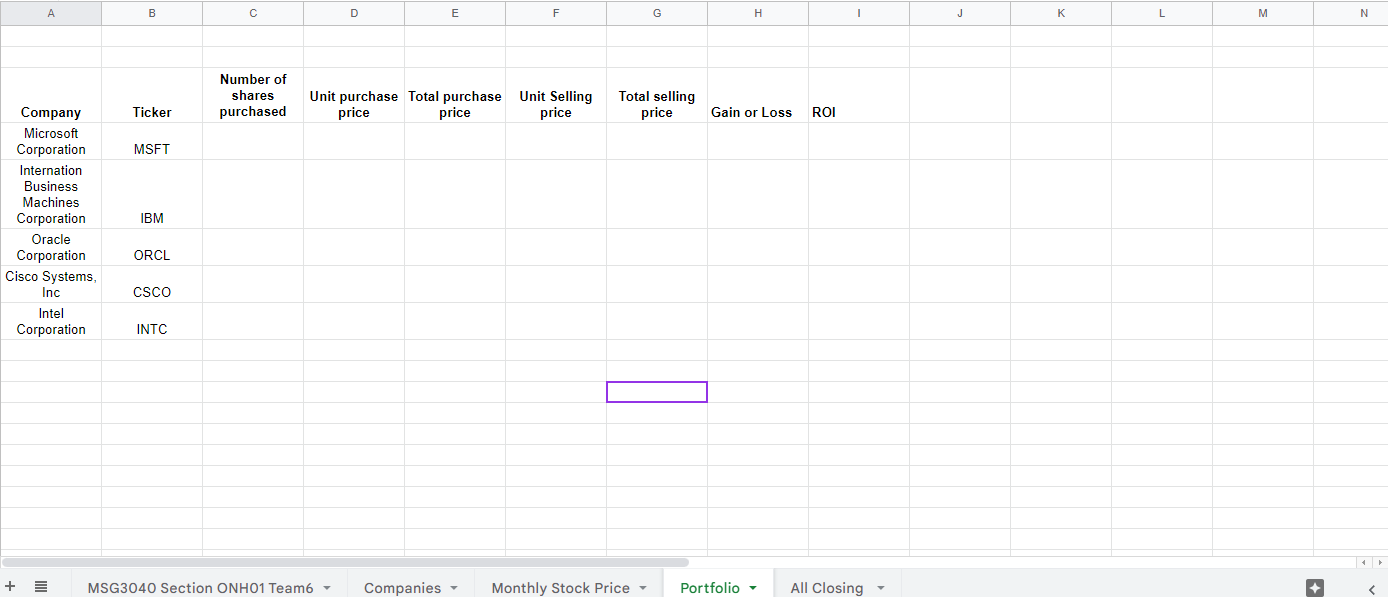Image resolution: width=1388 pixels, height=597 pixels.
Task: Select Number of shares purchased header cell
Action: pyautogui.click(x=253, y=95)
